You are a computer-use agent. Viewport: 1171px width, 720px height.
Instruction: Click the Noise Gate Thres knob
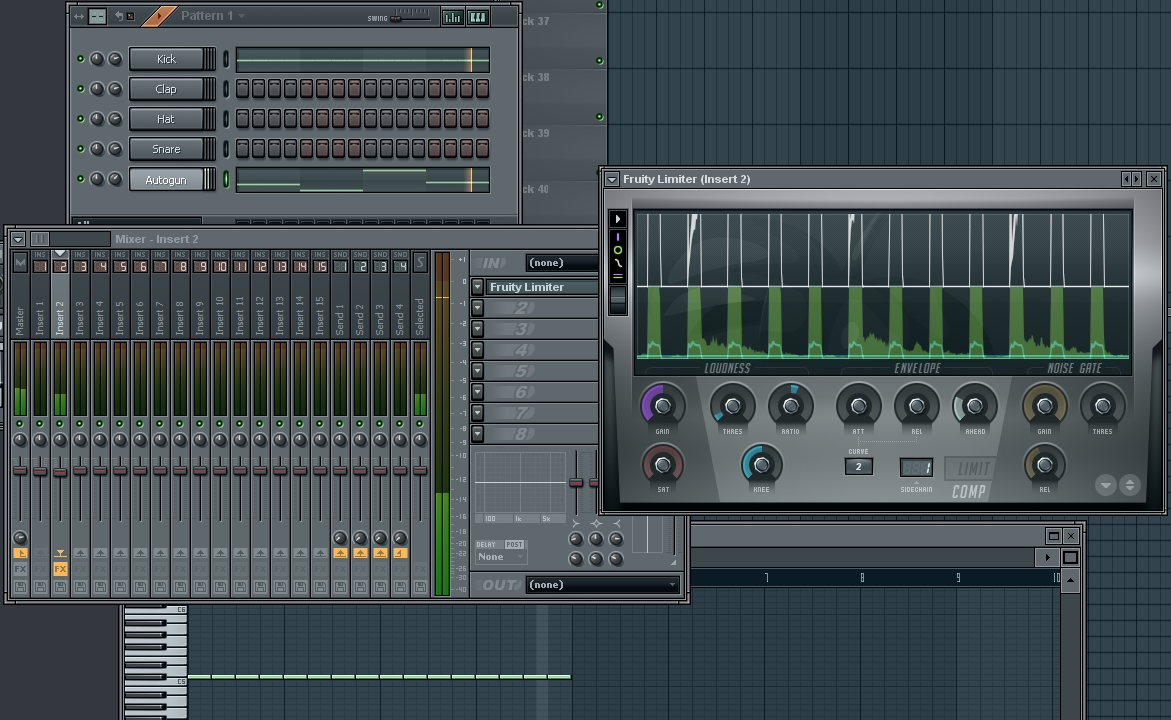[x=1102, y=406]
